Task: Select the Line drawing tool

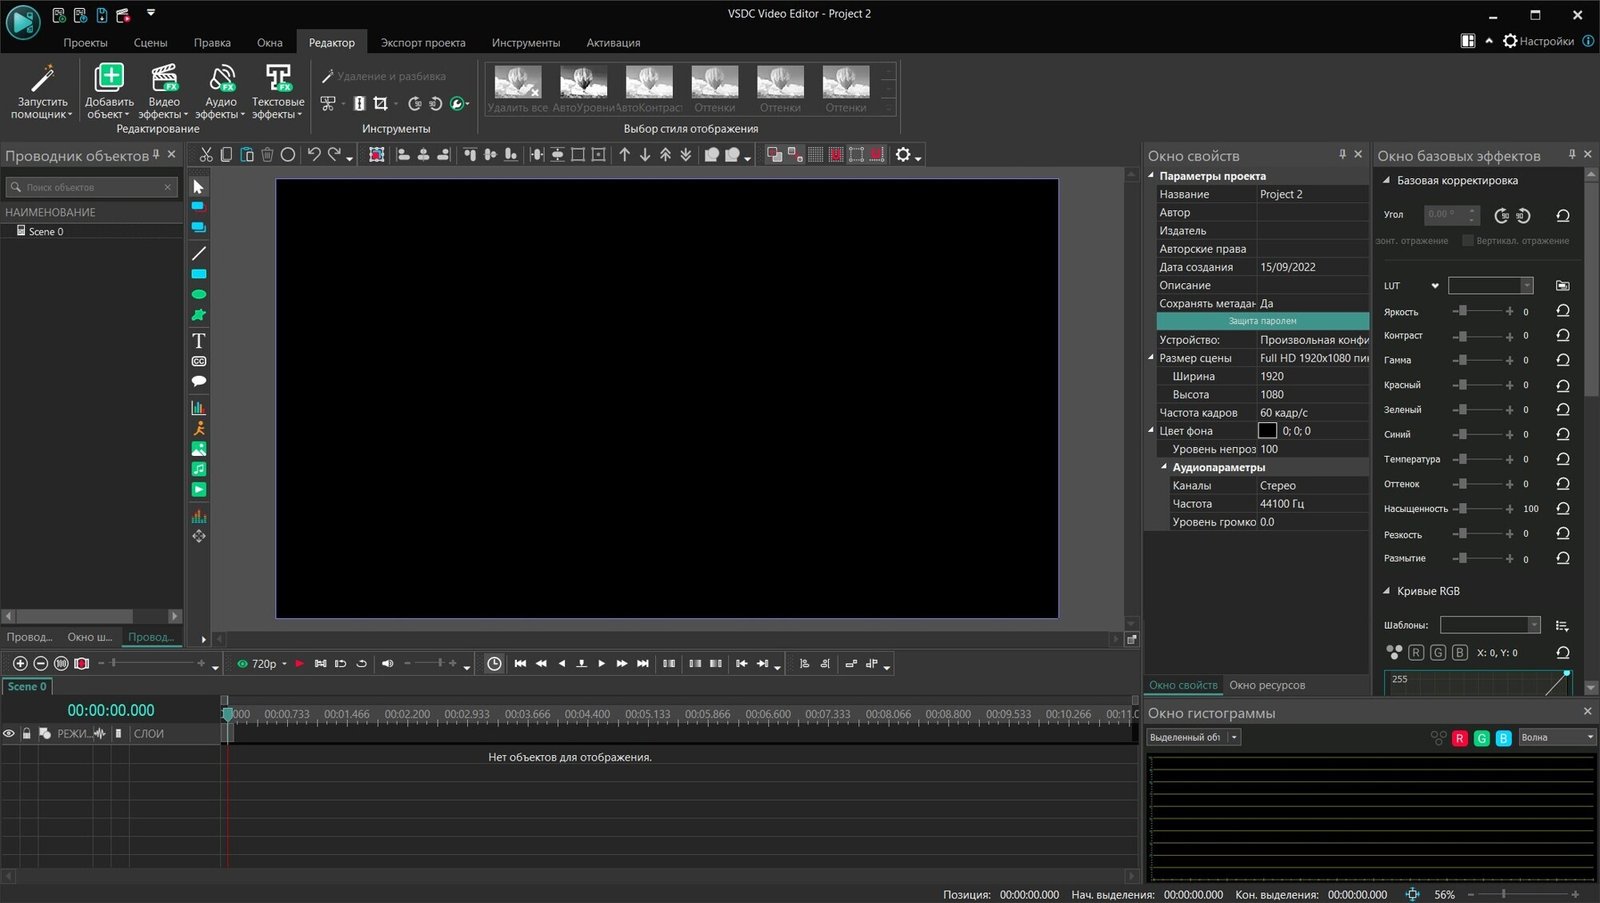Action: pos(199,253)
